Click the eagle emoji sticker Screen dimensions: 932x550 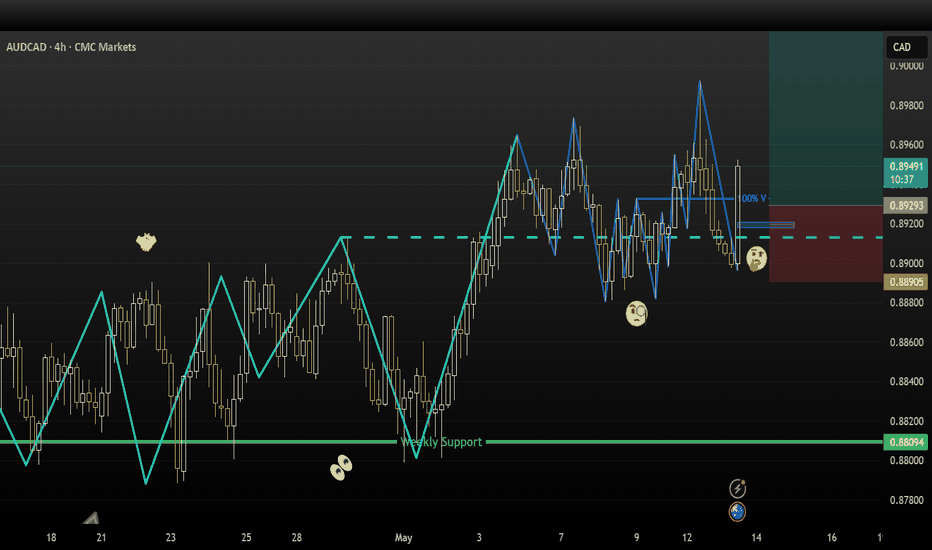pyautogui.click(x=146, y=242)
